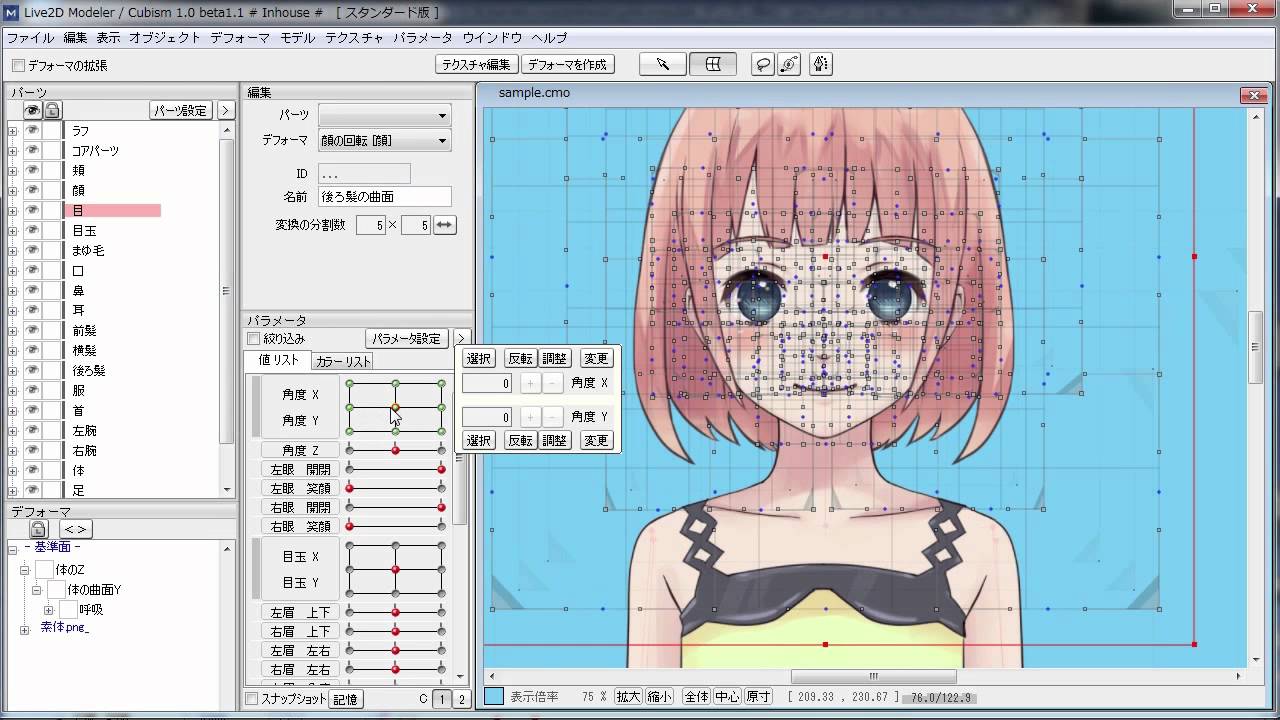Expand the 前髪 part folder
Viewport: 1280px width, 720px height.
click(x=12, y=331)
